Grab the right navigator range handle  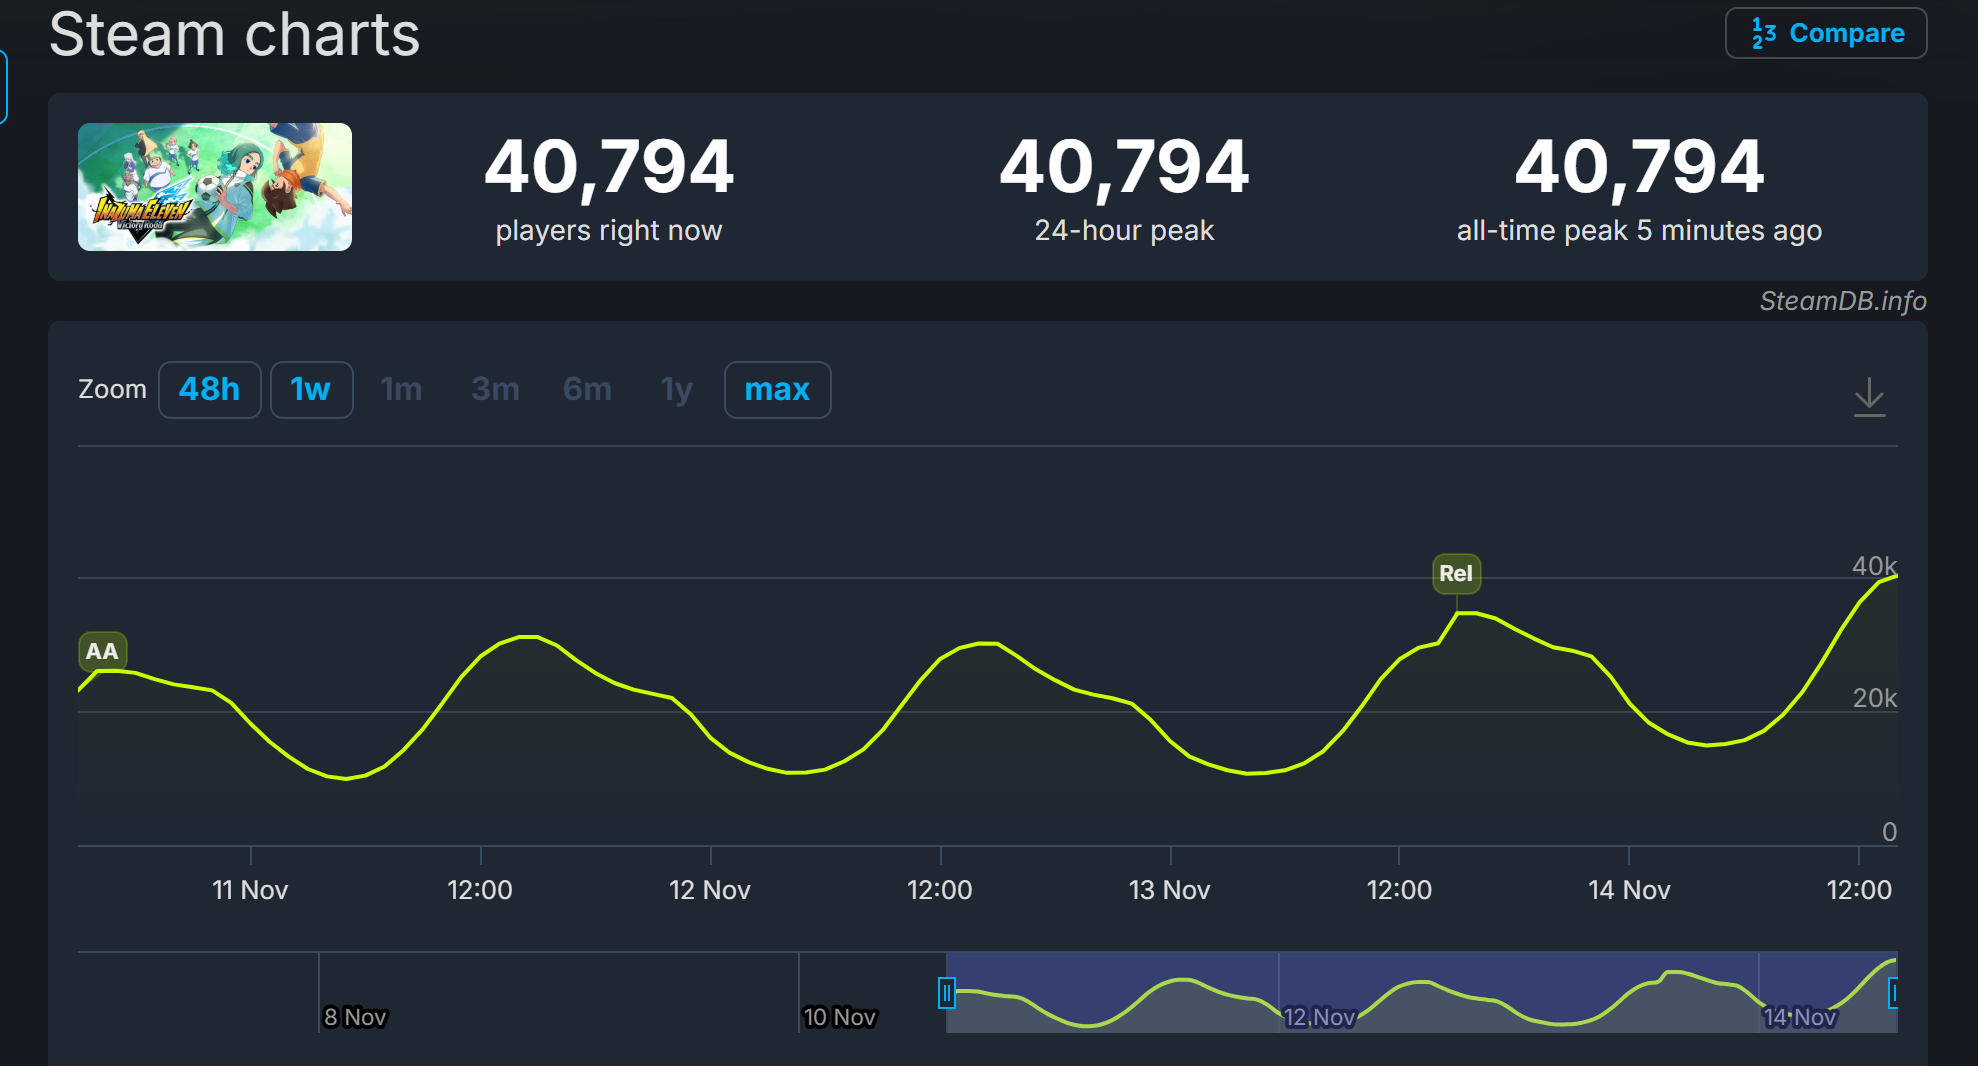1893,993
